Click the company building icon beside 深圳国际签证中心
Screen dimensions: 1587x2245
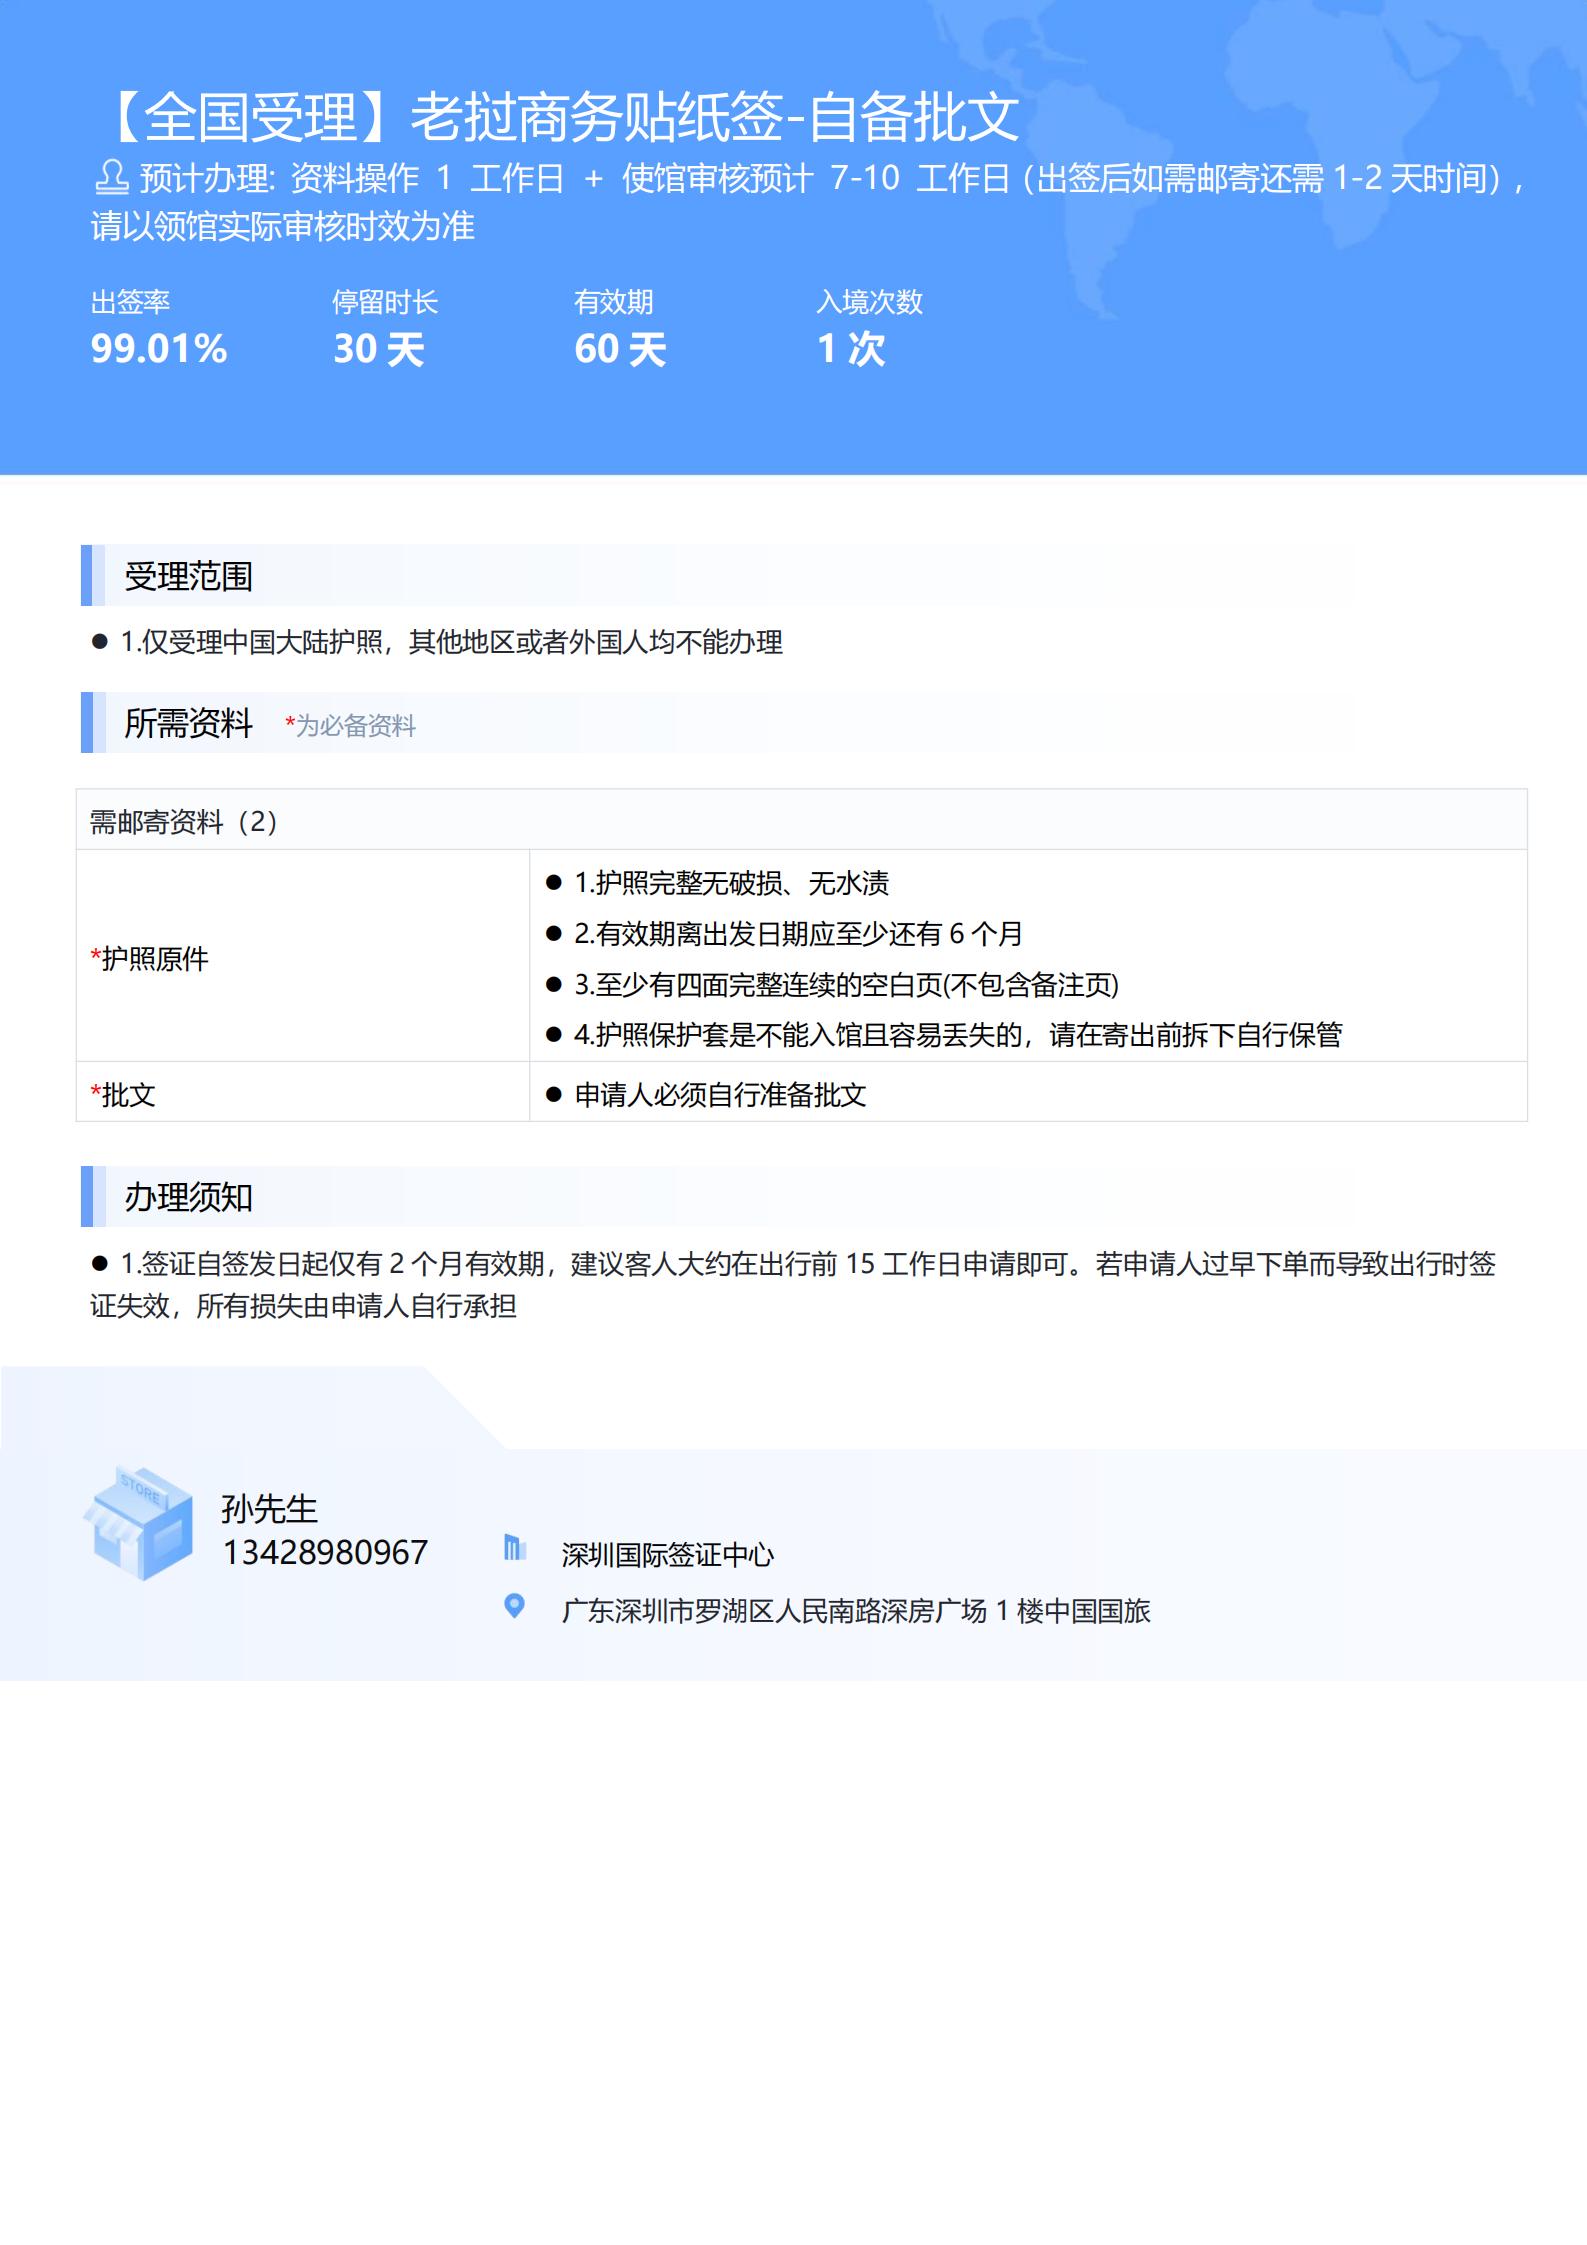[514, 1548]
